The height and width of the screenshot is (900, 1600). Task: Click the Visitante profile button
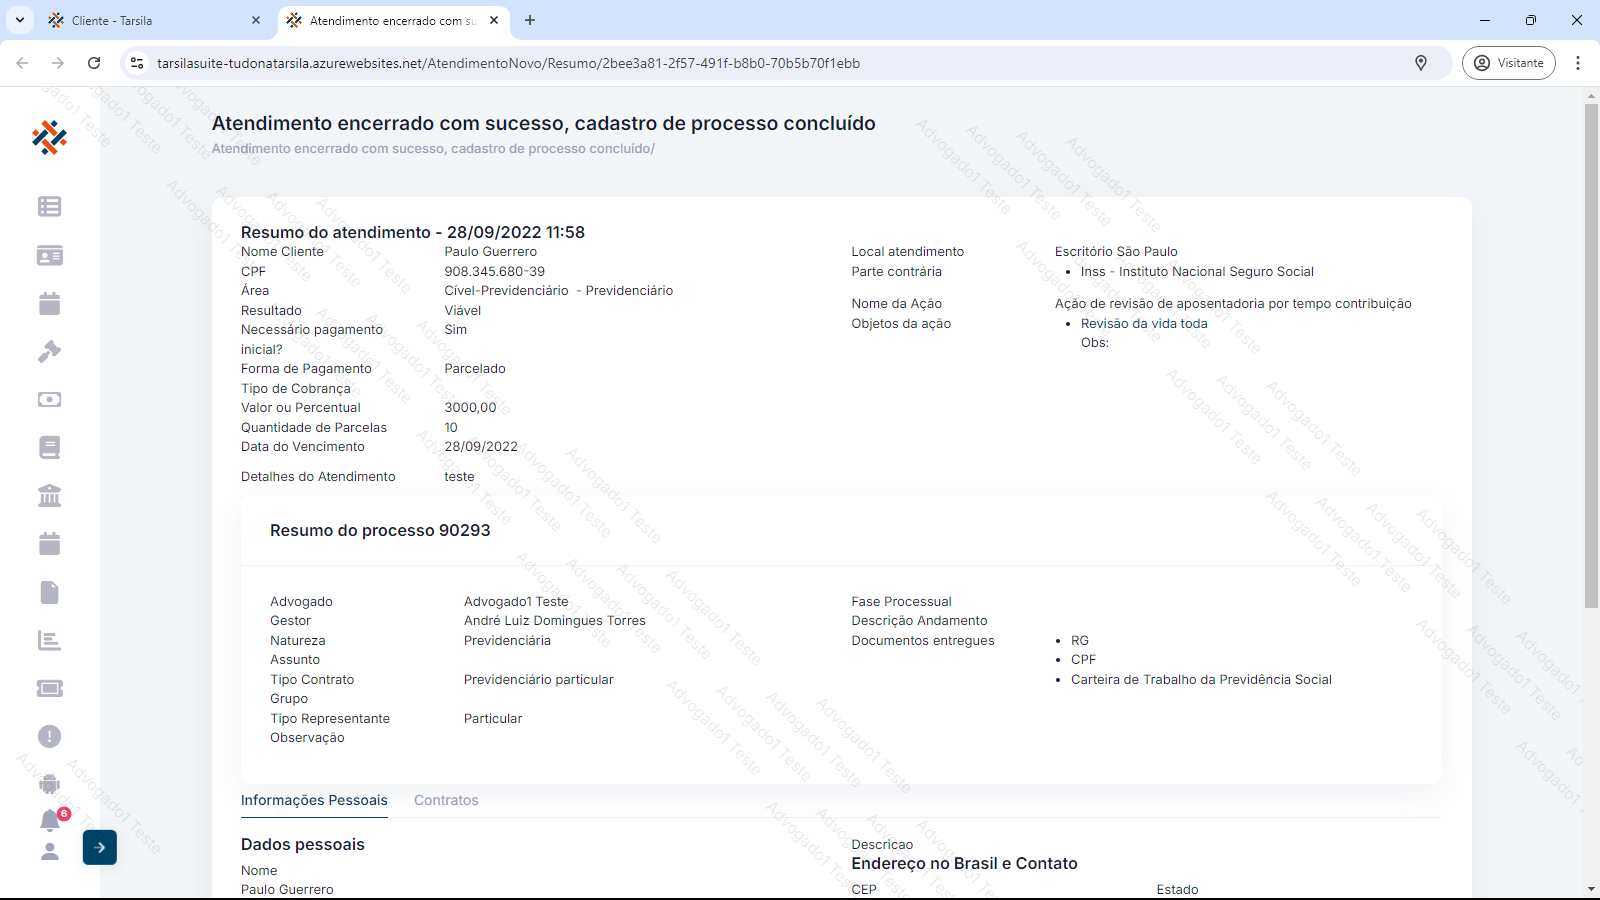1508,63
